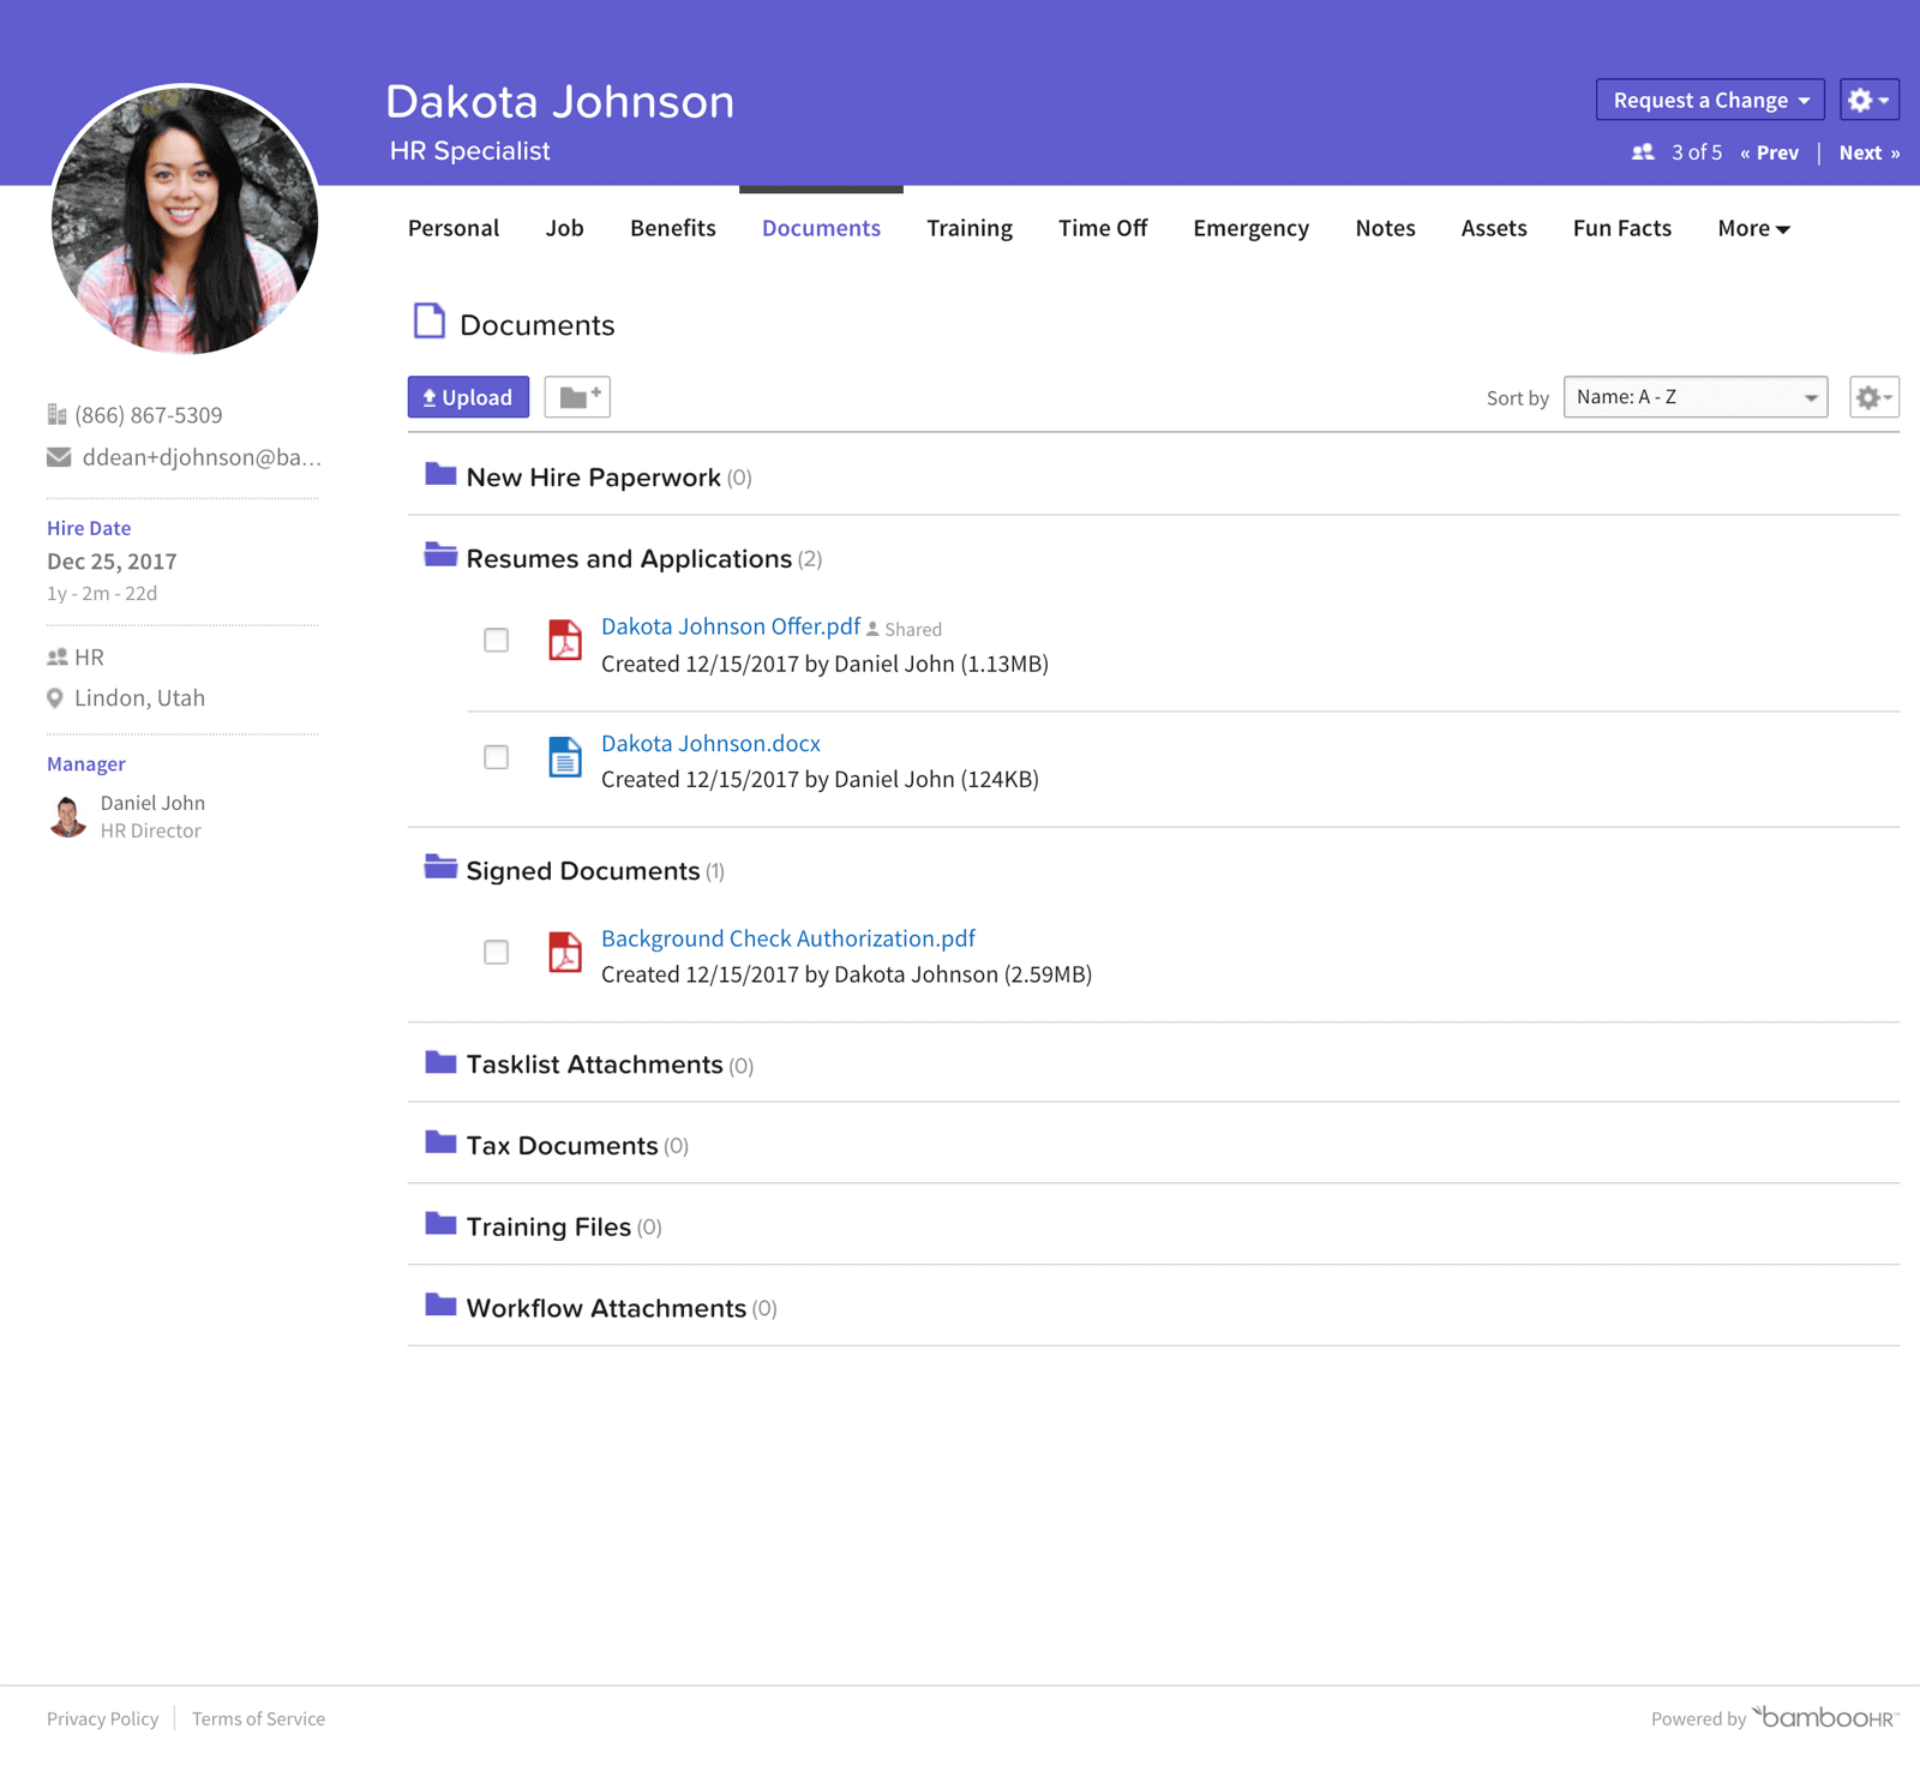Click the PDF icon for Dakota Johnson Offer
This screenshot has width=1920, height=1776.
pyautogui.click(x=565, y=640)
